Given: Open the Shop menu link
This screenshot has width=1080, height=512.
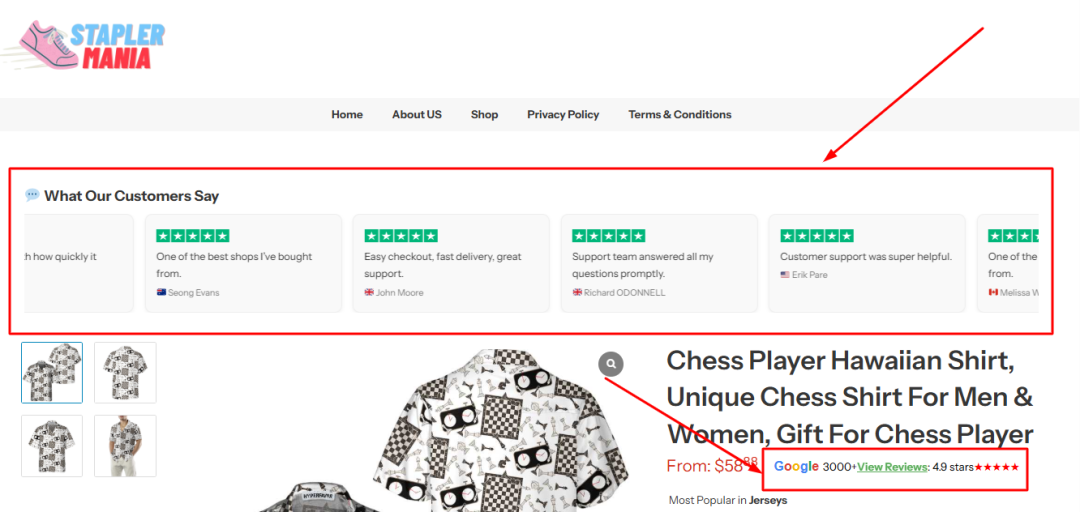Looking at the screenshot, I should (484, 114).
